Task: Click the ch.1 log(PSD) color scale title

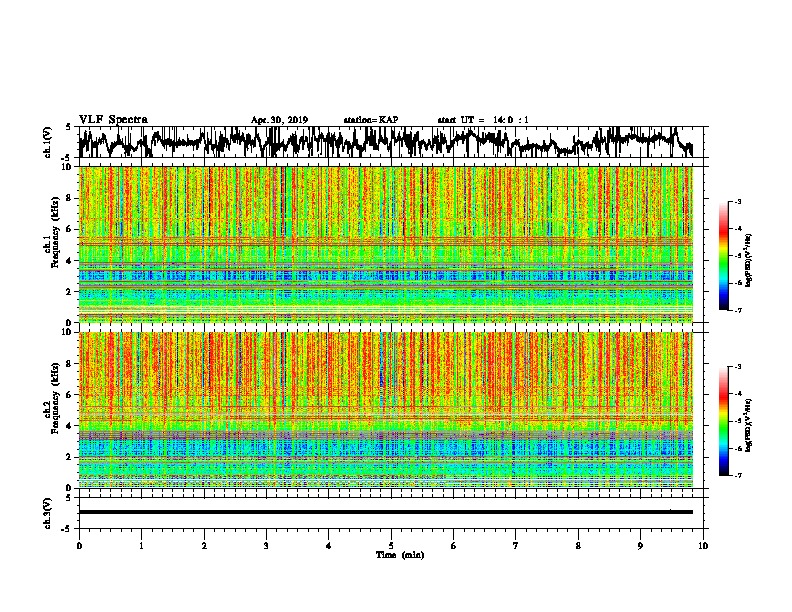Action: [749, 261]
